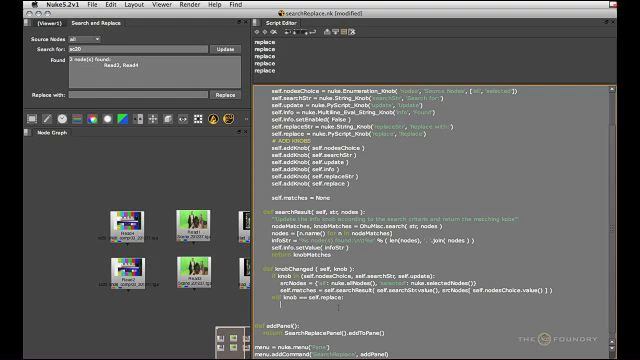Run the current script with return-arrow icon

[x=312, y=32]
